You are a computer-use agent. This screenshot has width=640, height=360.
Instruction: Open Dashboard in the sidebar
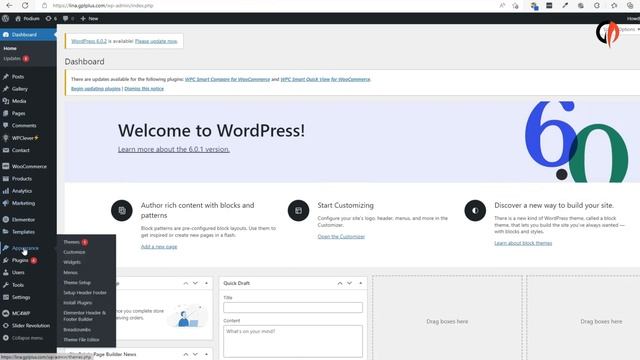tap(28, 35)
